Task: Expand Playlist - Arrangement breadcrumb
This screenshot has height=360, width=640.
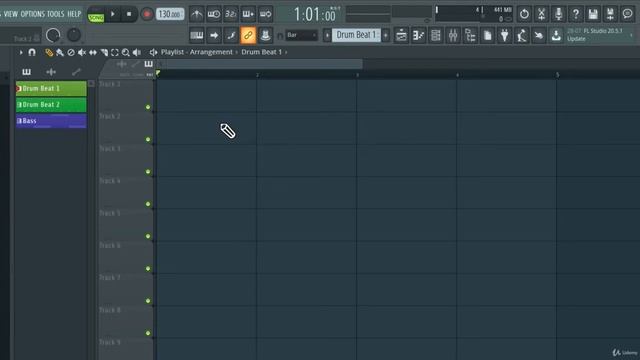Action: [196, 52]
